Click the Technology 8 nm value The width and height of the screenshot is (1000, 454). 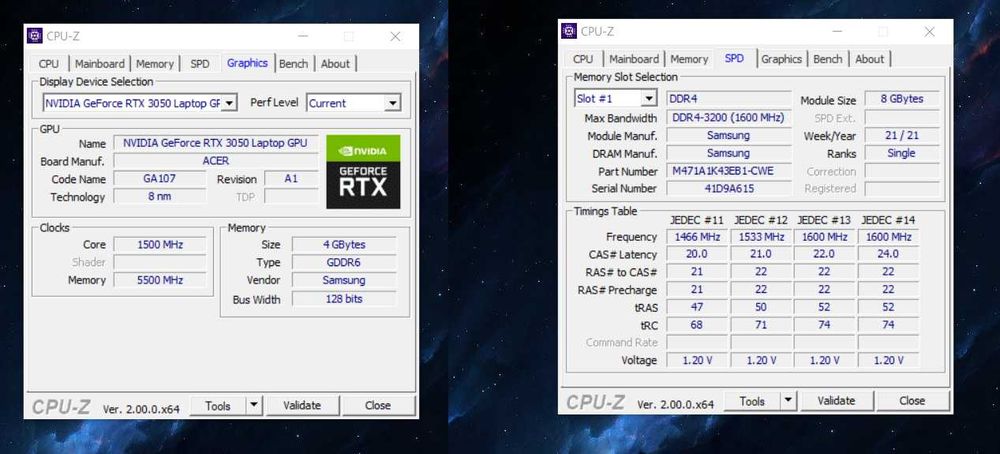(159, 196)
